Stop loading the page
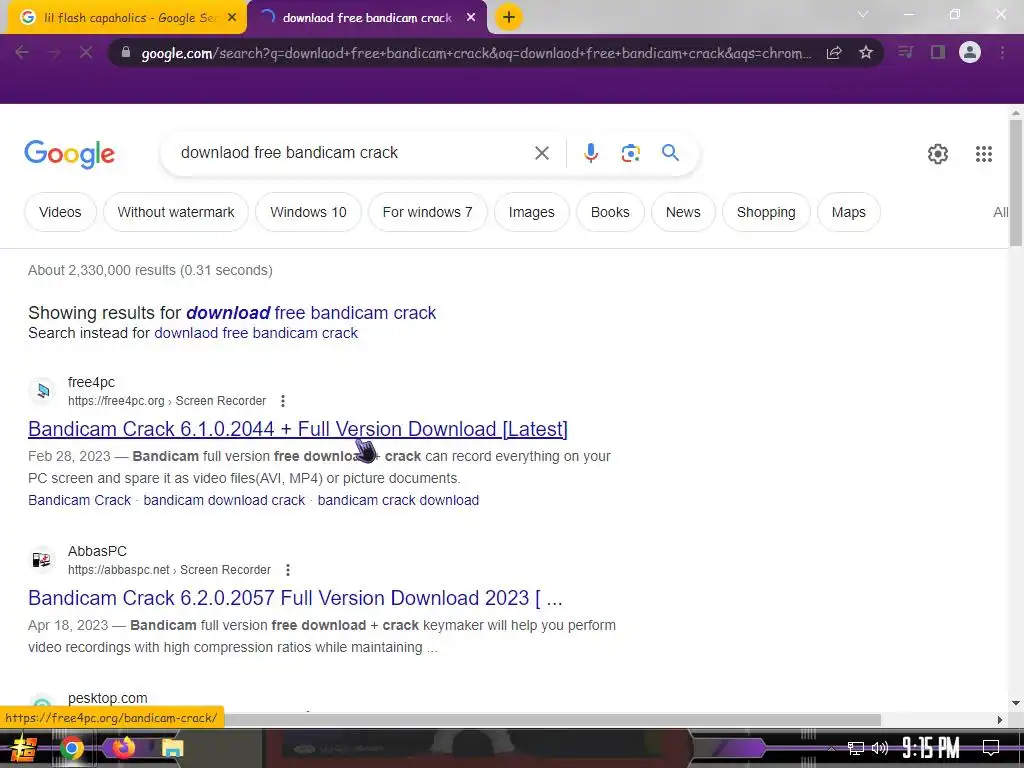1024x768 pixels. click(86, 52)
